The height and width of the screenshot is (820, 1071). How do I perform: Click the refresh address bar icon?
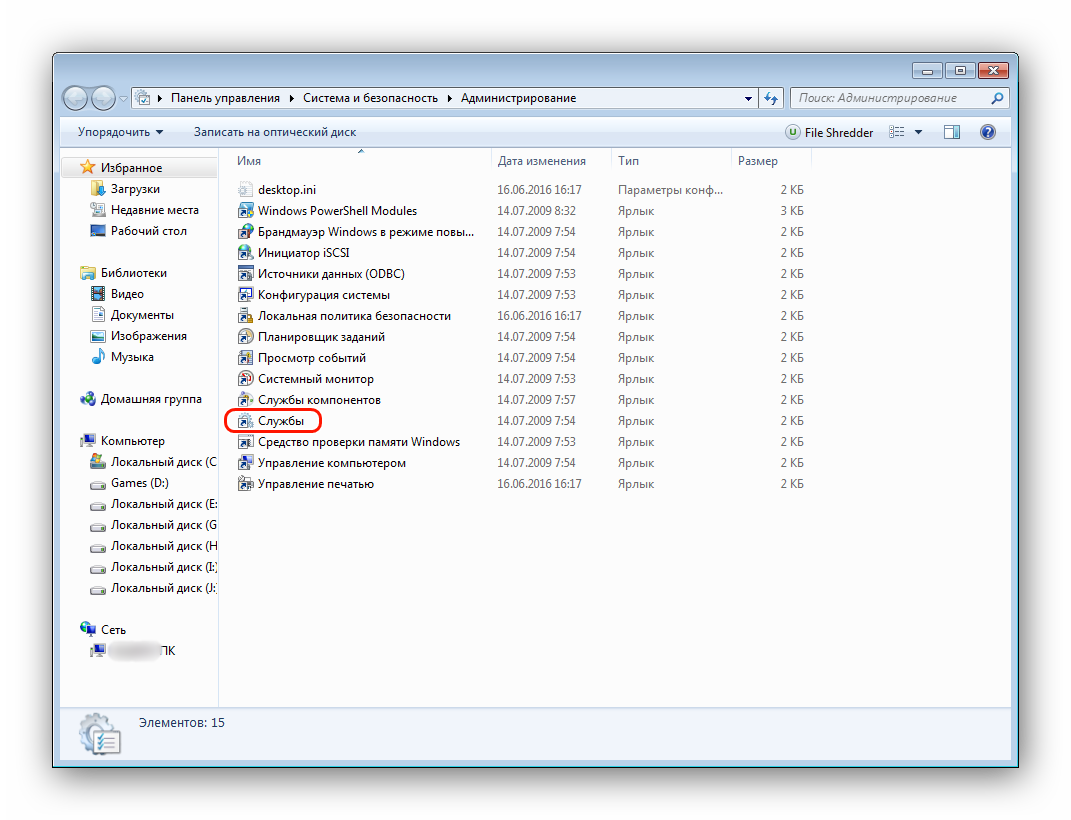click(770, 98)
